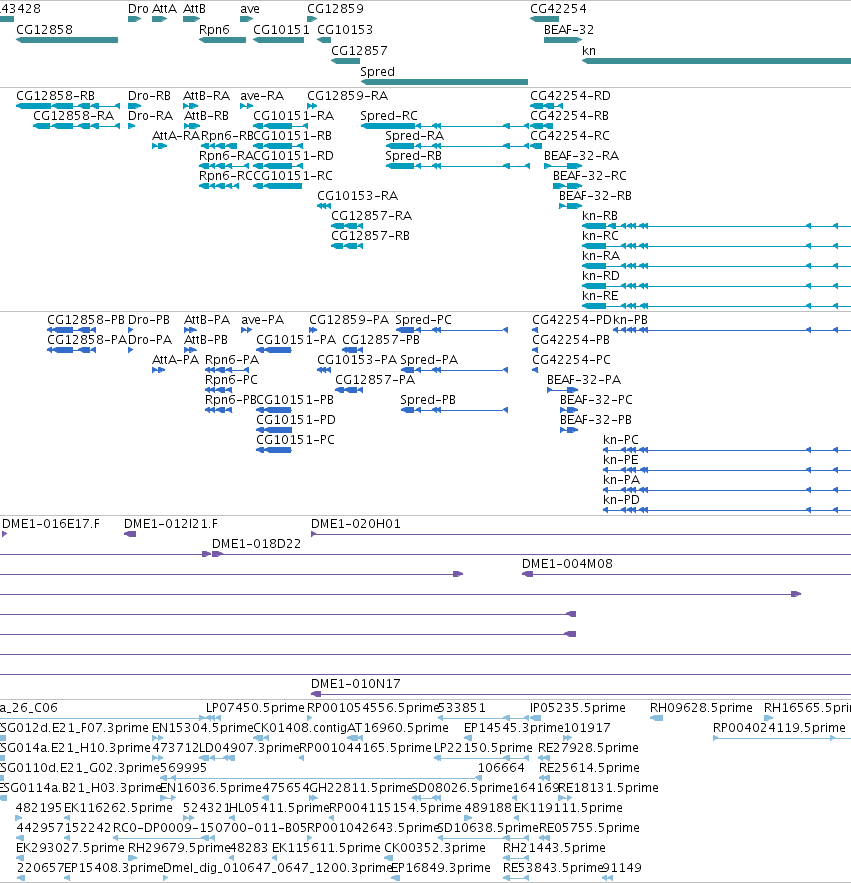Click protein kn-PE label
Viewport: 851px width, 883px height.
pyautogui.click(x=621, y=460)
